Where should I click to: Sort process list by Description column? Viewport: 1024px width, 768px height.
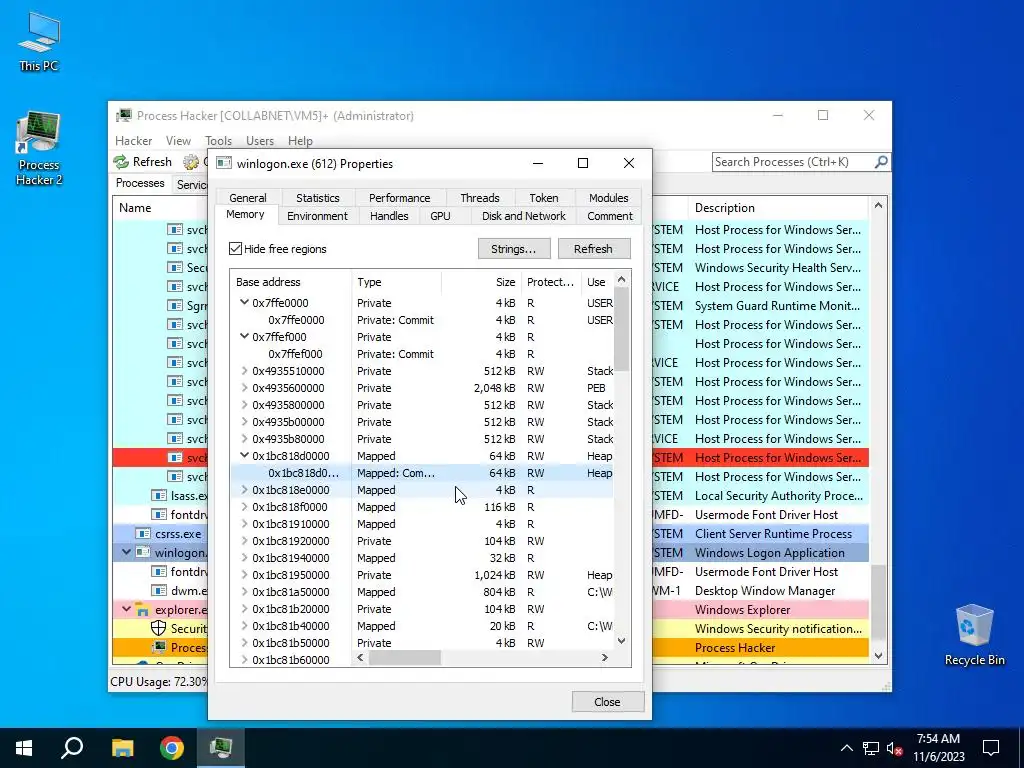click(x=777, y=208)
